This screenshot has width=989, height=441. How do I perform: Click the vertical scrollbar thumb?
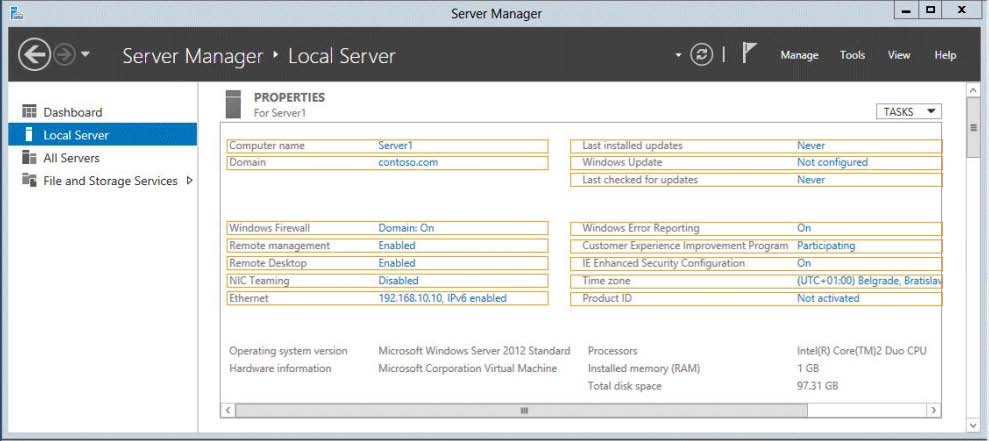coord(973,128)
